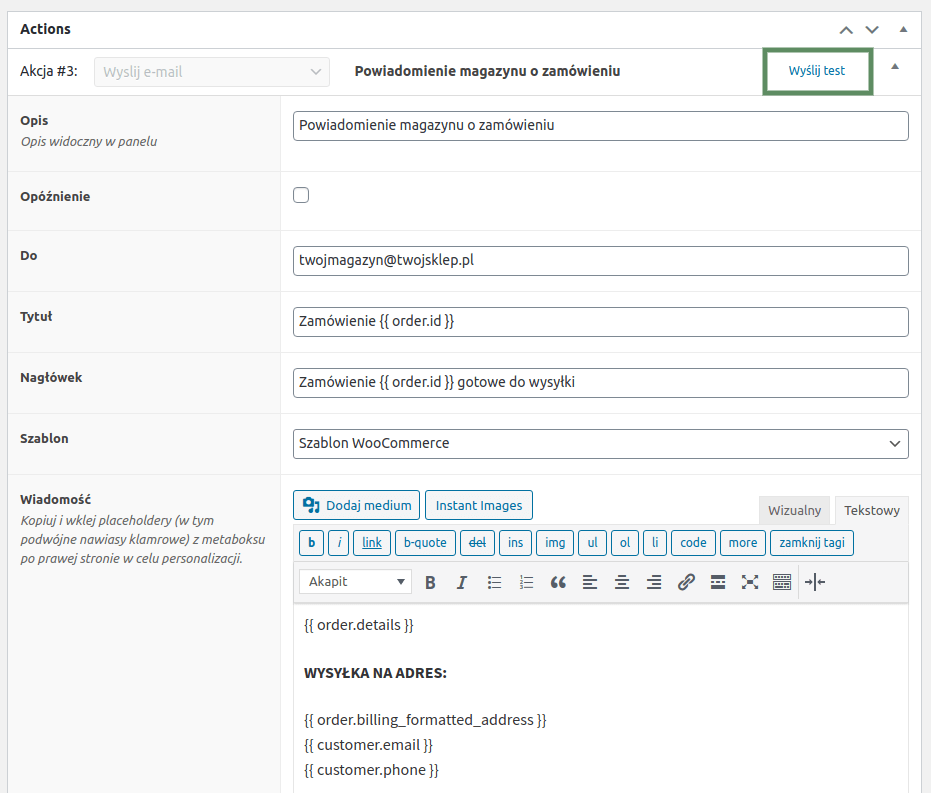The width and height of the screenshot is (931, 793).
Task: Focus the Do recipient email field
Action: (x=600, y=261)
